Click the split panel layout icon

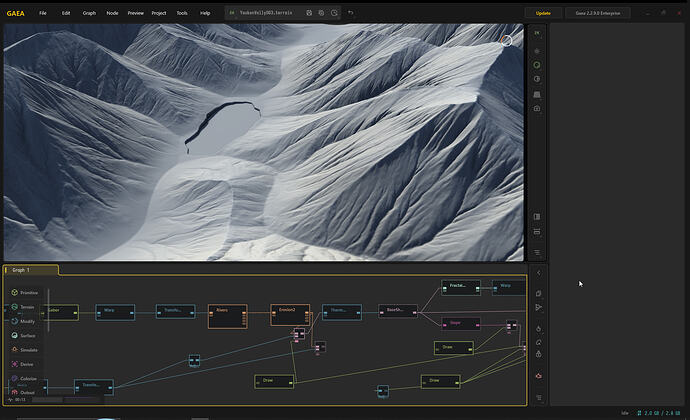(x=537, y=217)
